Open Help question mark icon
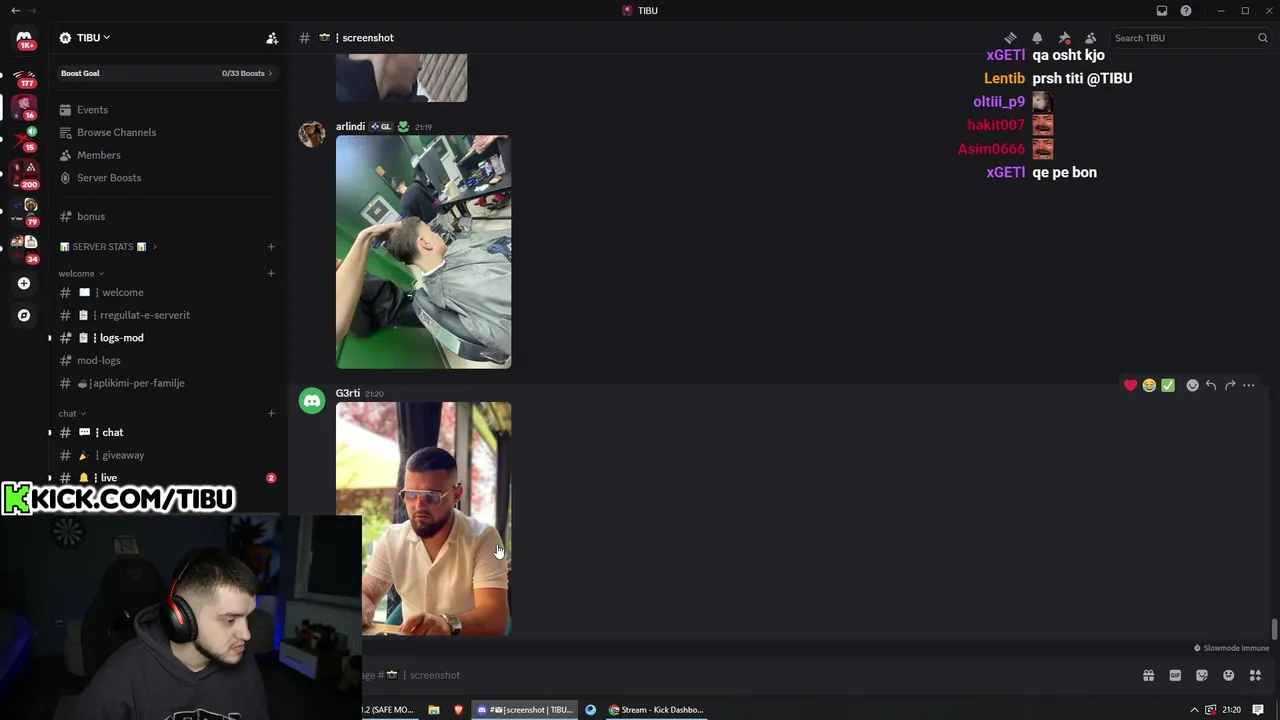 click(1186, 10)
